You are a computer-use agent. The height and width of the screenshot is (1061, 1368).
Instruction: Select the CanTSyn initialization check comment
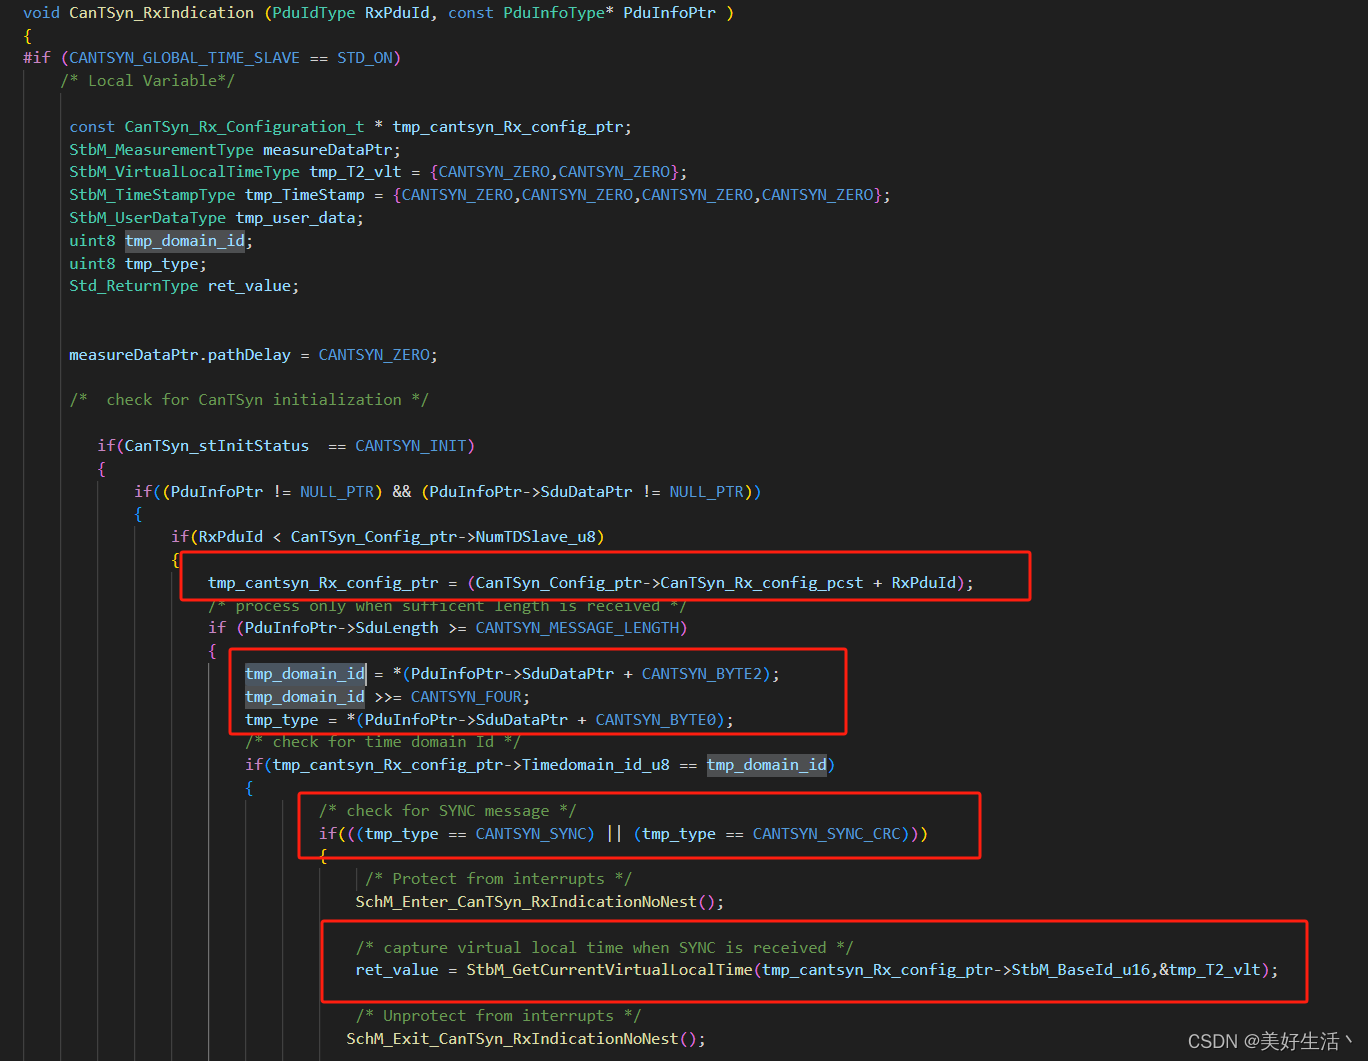249,399
